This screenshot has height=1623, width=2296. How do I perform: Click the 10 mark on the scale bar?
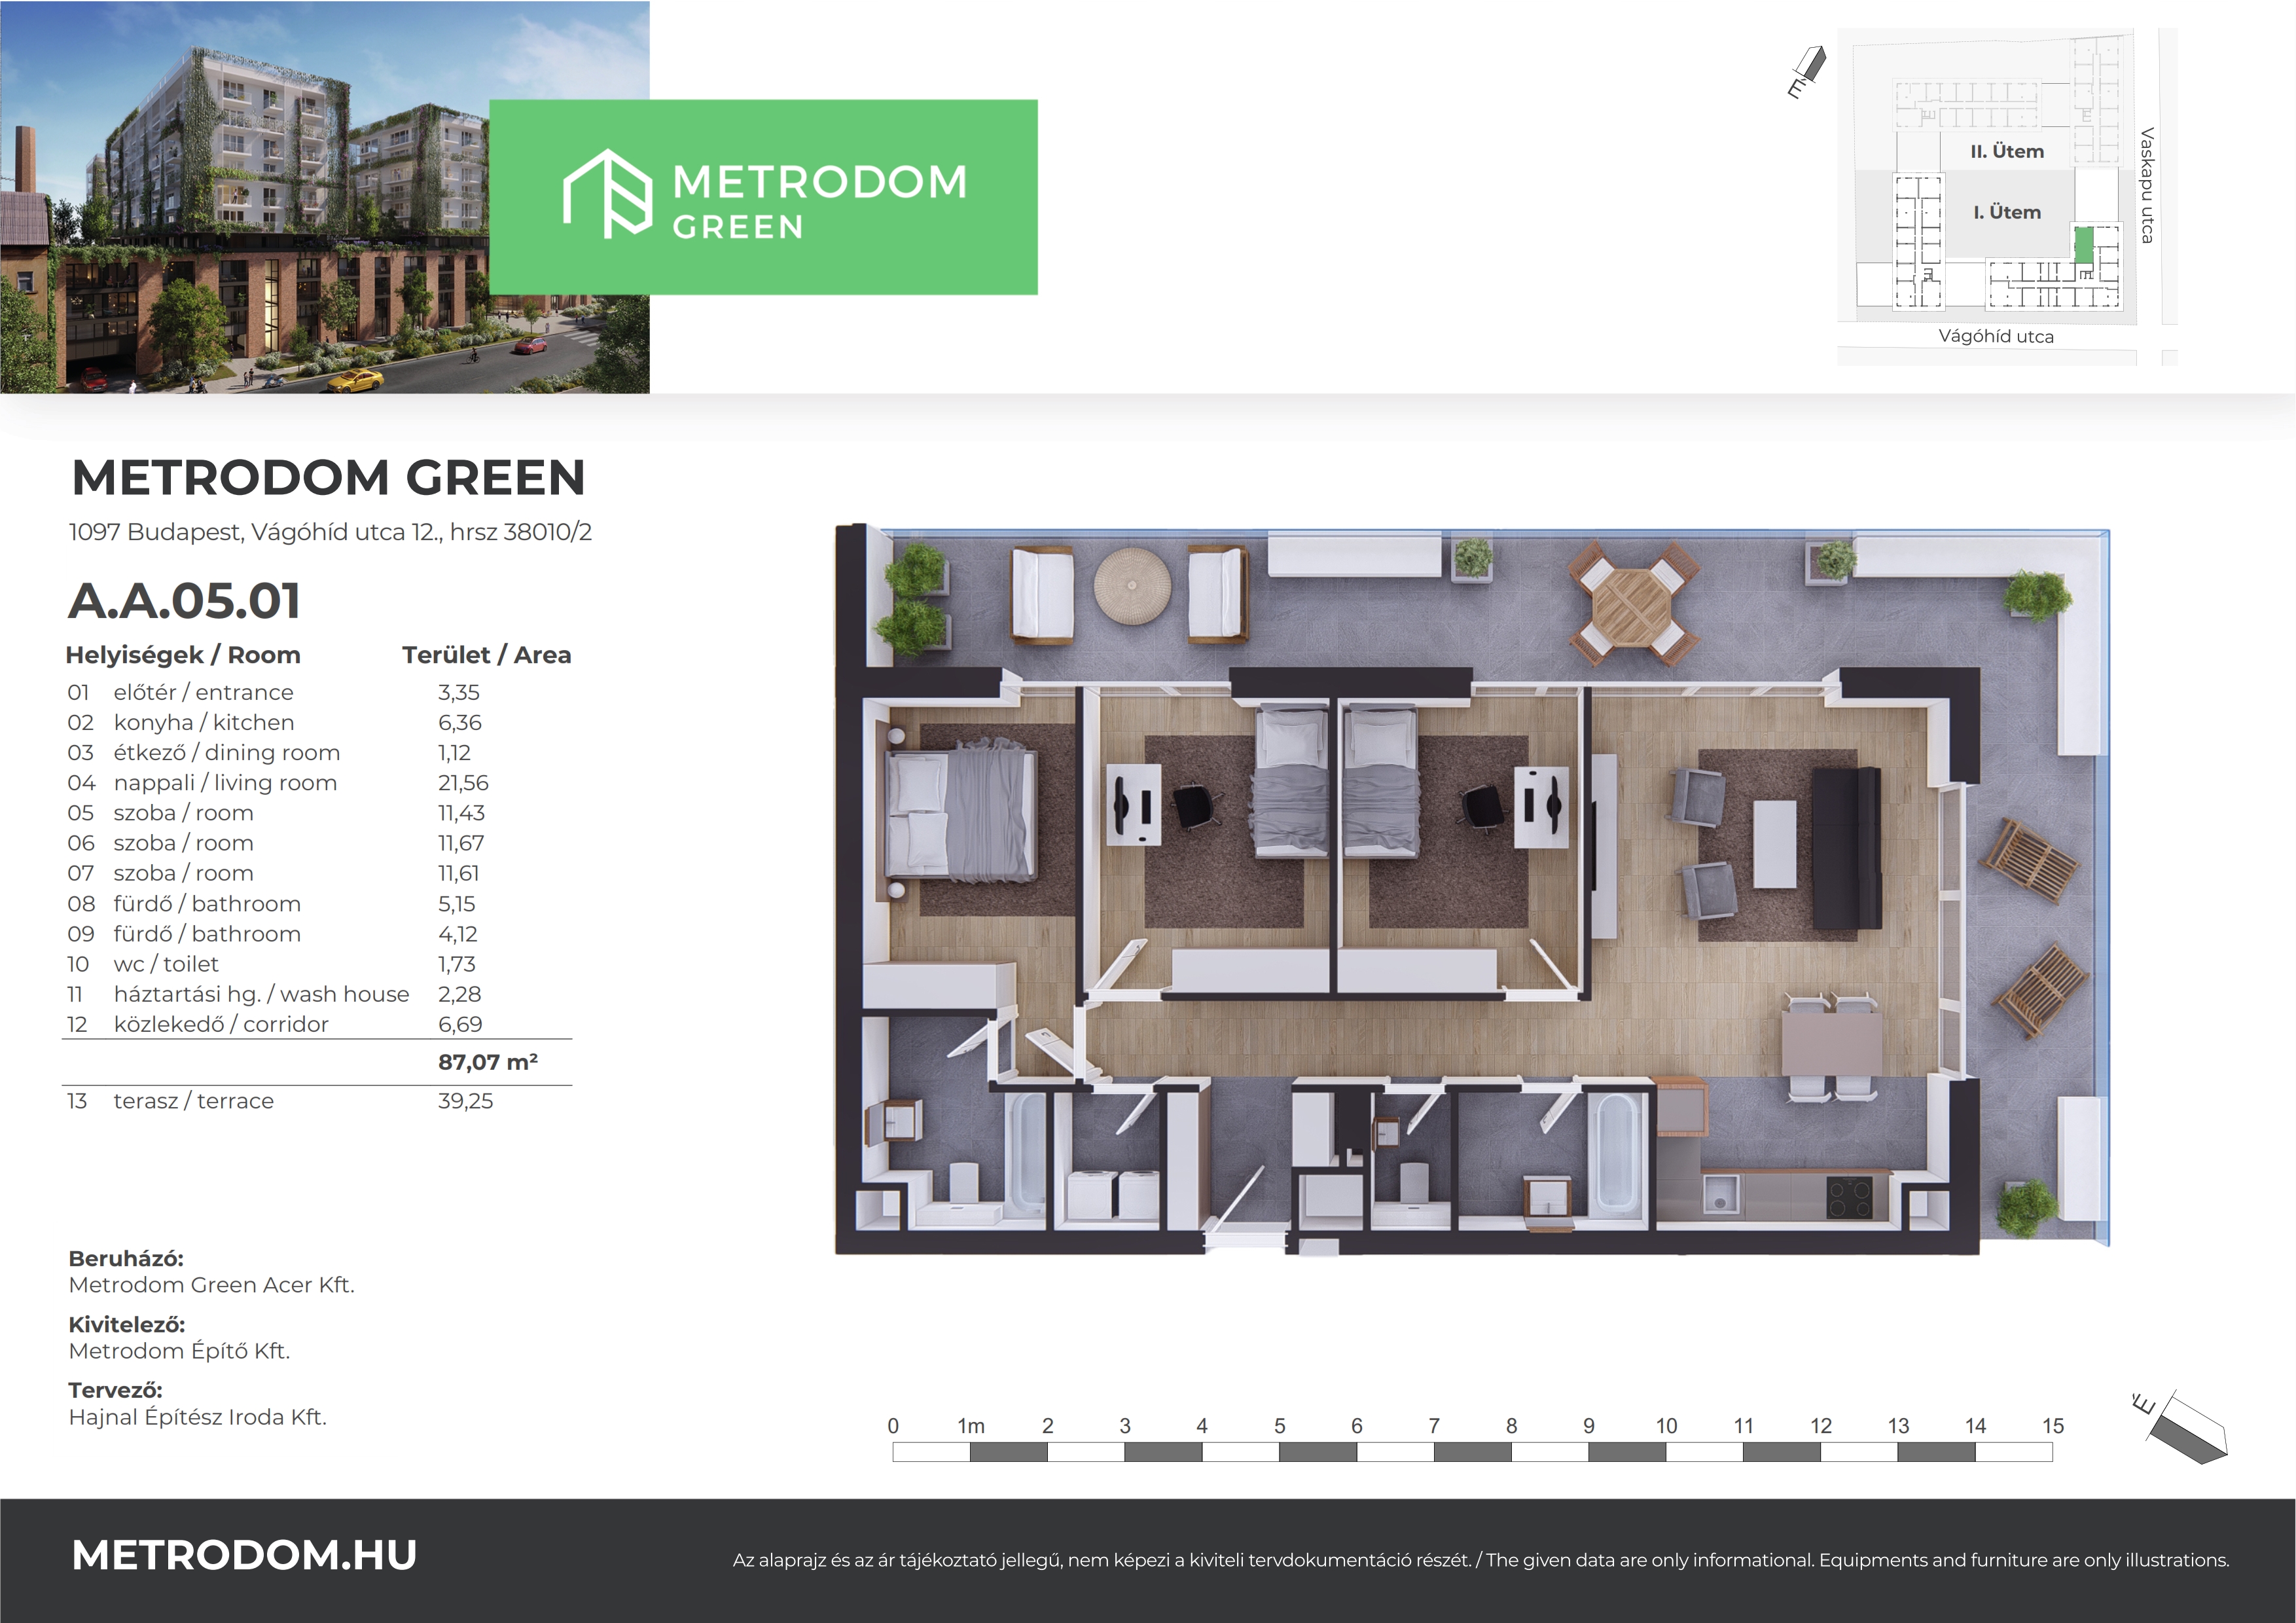[x=1666, y=1426]
